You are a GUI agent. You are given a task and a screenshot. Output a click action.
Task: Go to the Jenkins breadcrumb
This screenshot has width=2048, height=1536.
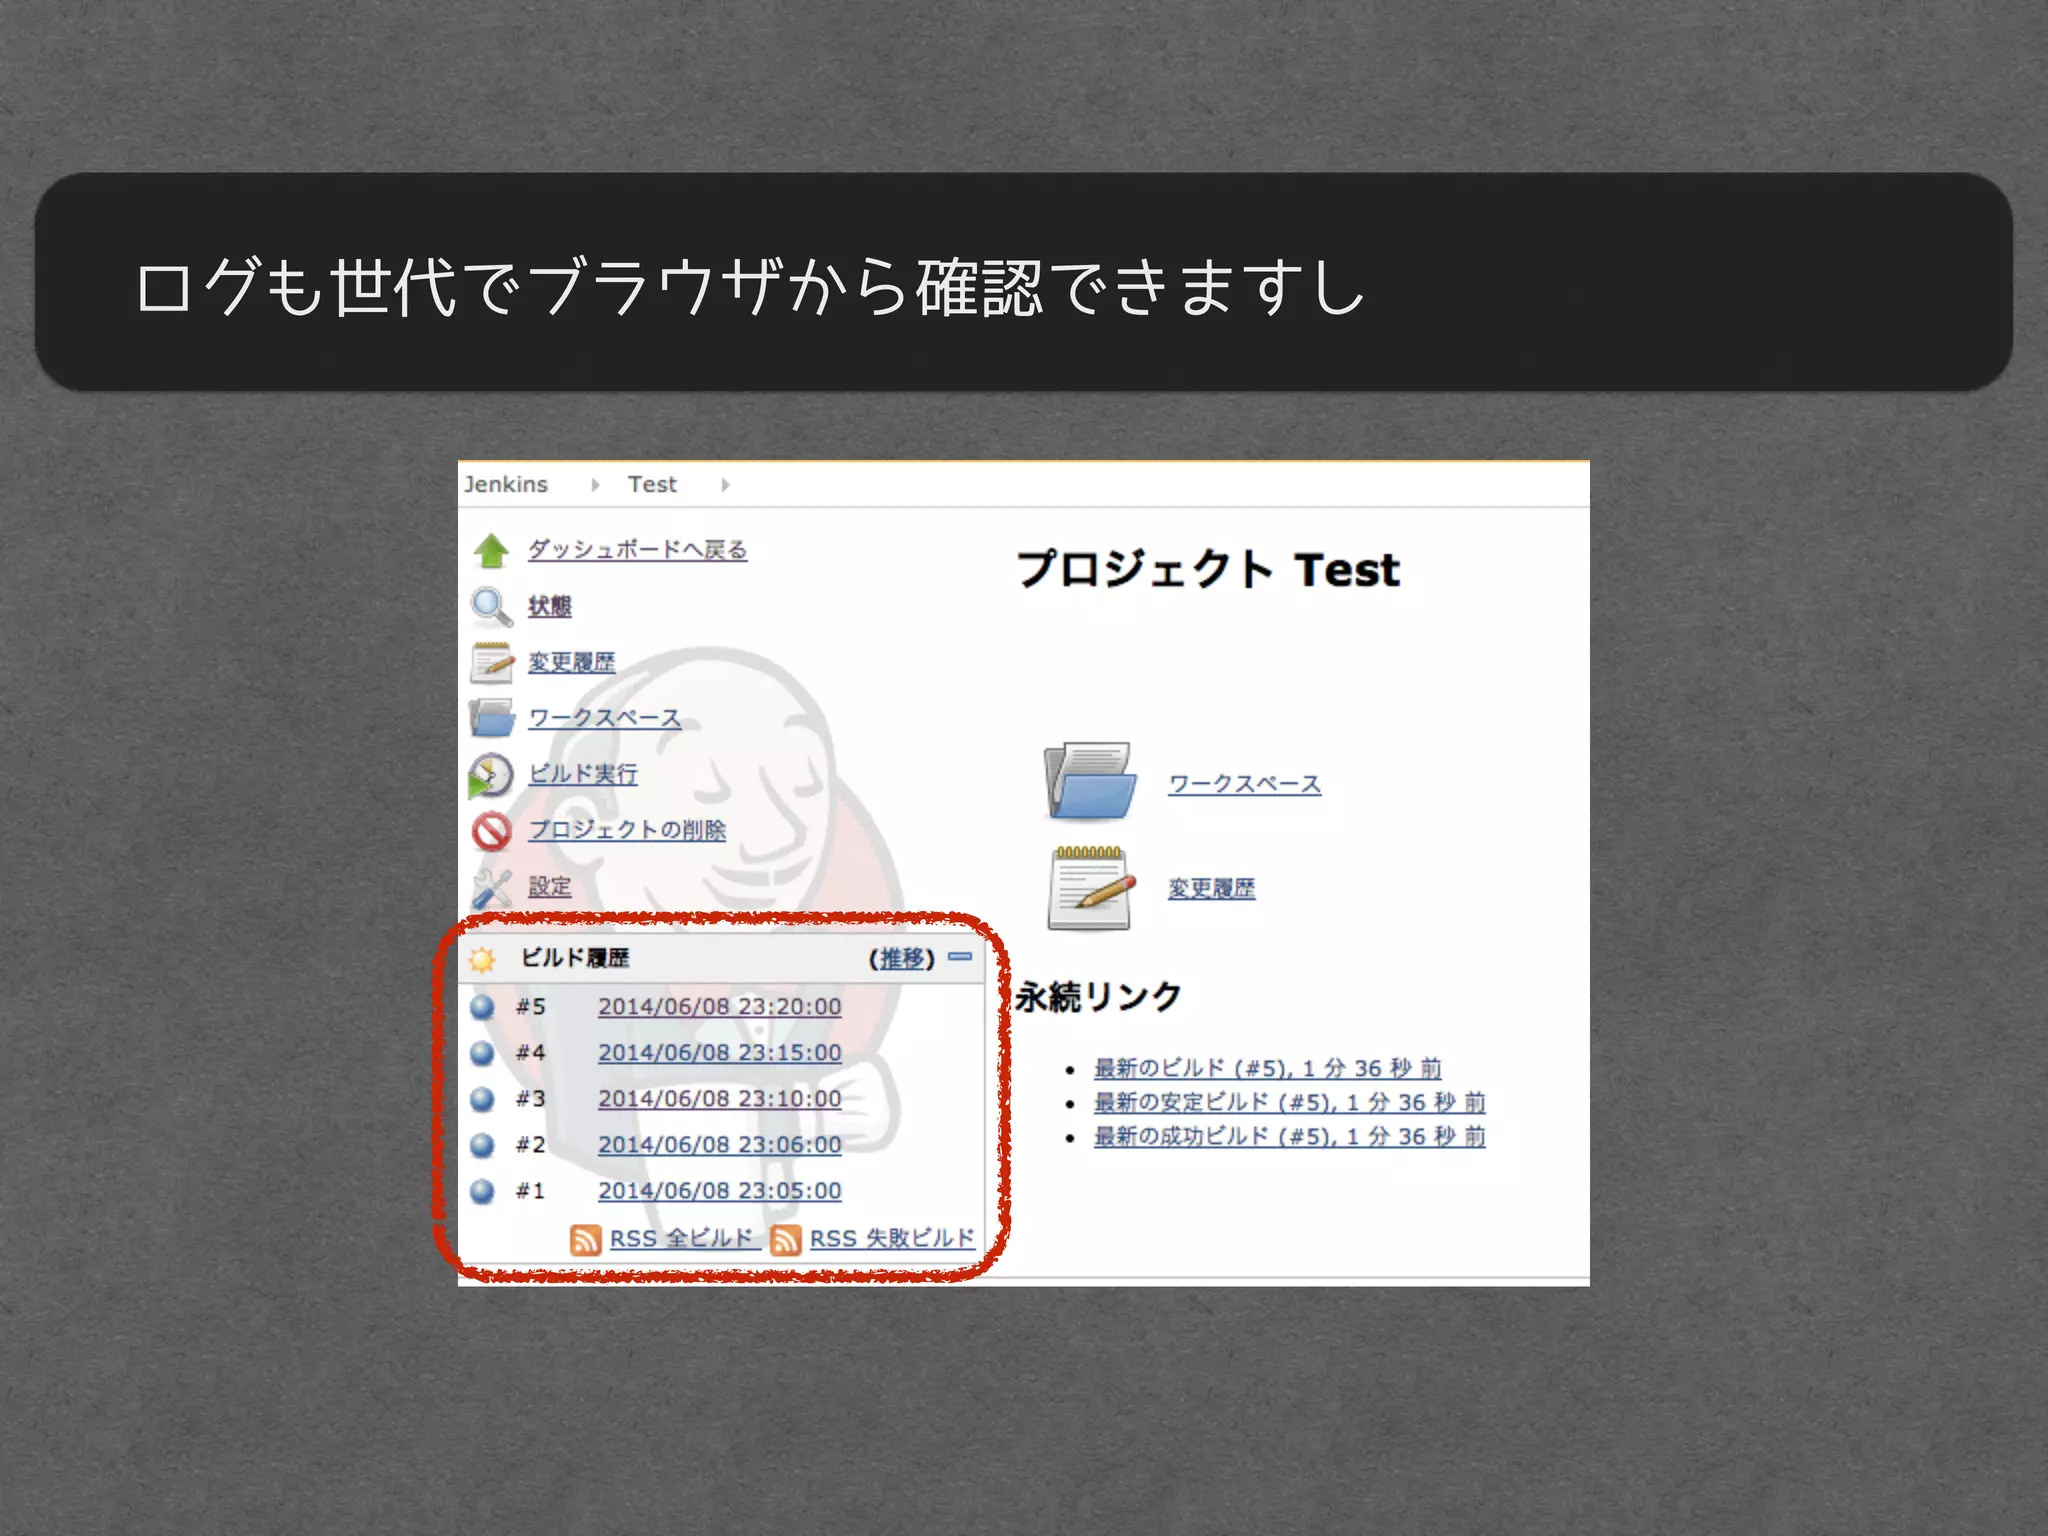click(x=506, y=484)
